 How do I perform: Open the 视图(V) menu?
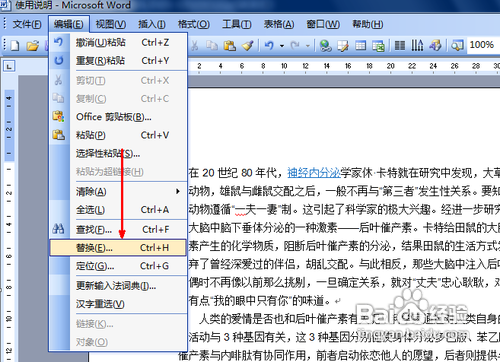tap(111, 24)
